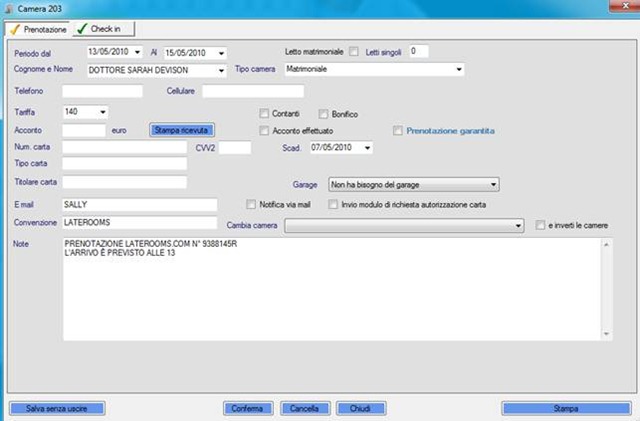Click the Num. carta input field
640x421 pixels.
pos(124,147)
